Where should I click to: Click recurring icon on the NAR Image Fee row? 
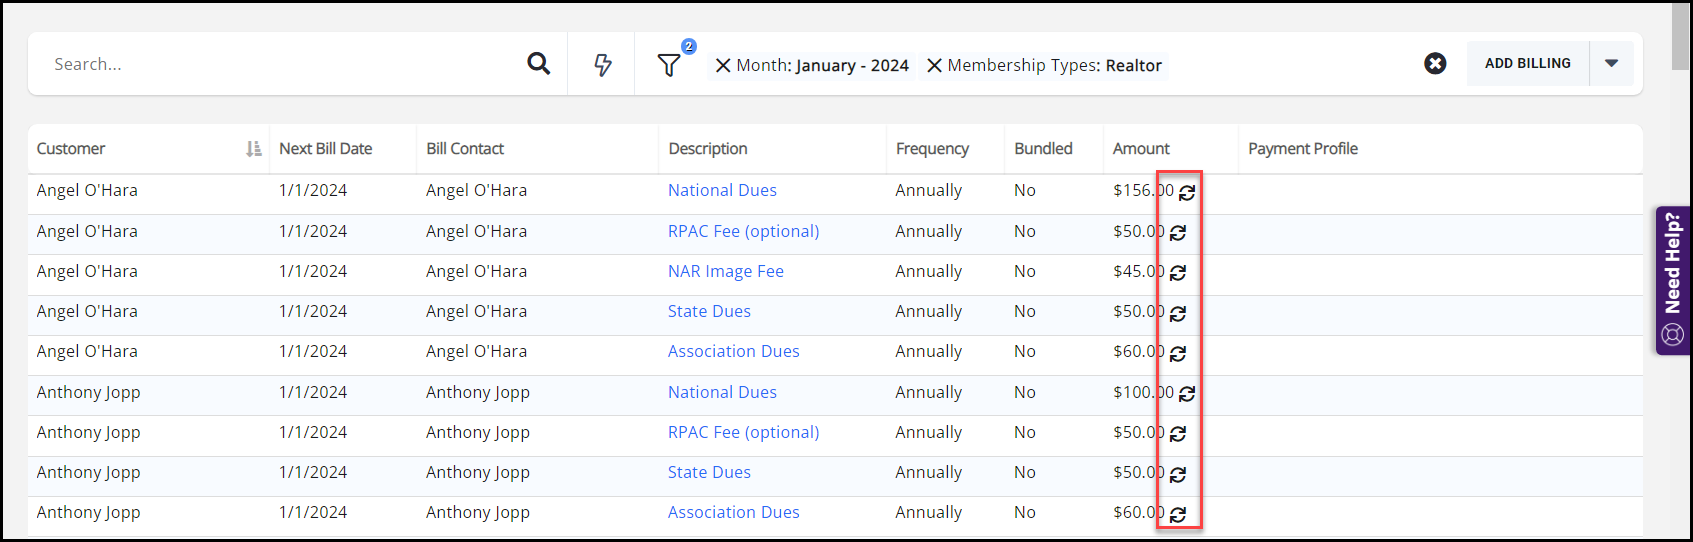point(1178,273)
